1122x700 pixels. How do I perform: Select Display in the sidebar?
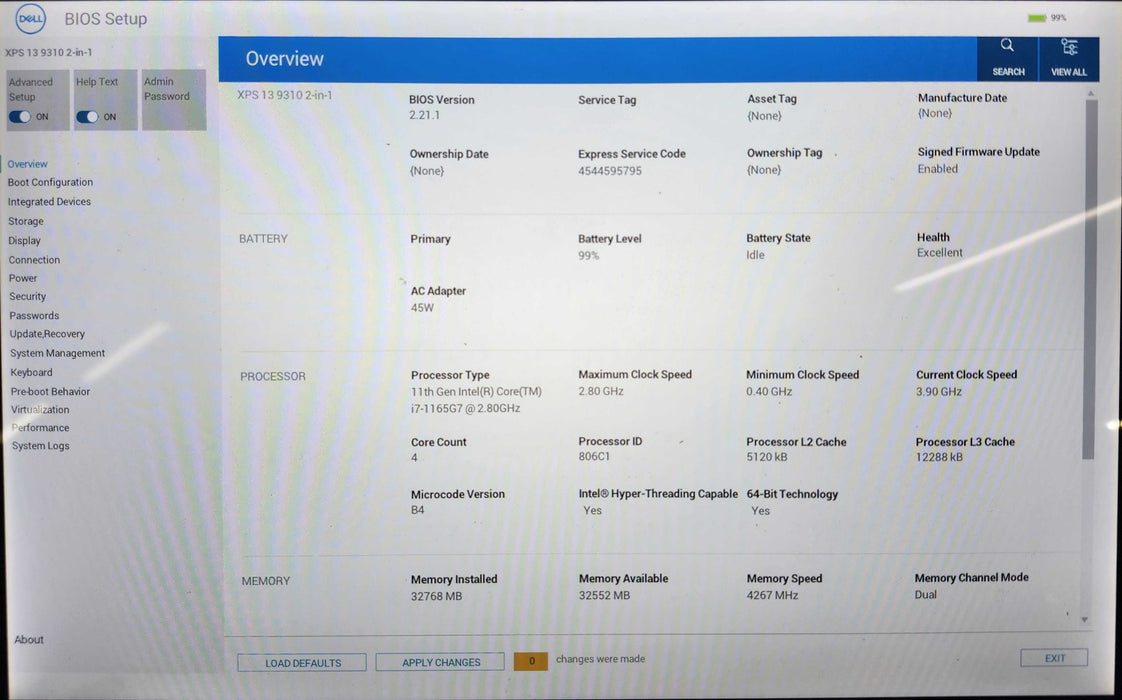coord(24,240)
